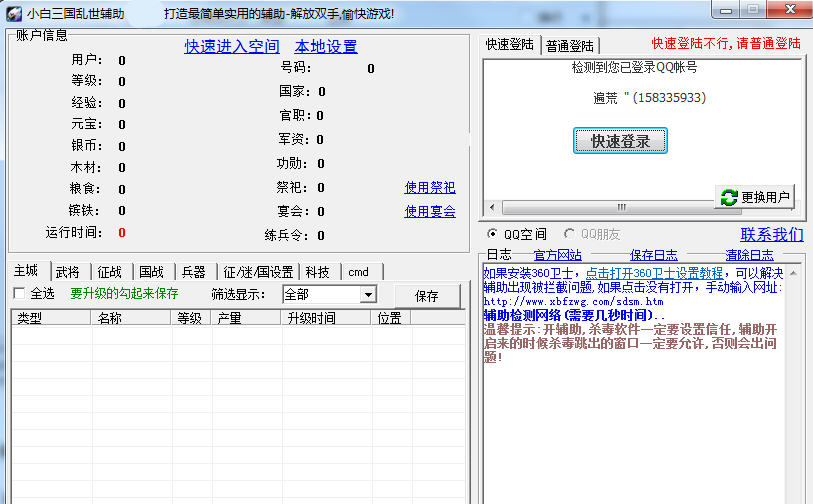Open the 武将 tab
This screenshot has height=504, width=813.
coord(68,272)
